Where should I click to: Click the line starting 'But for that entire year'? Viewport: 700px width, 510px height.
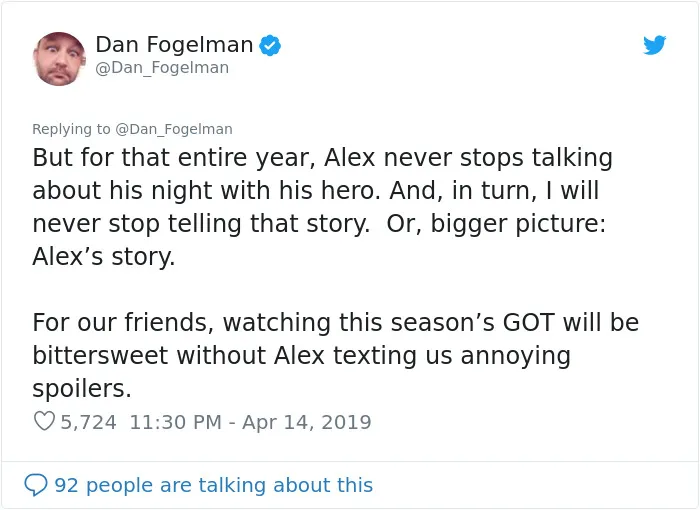pos(322,158)
